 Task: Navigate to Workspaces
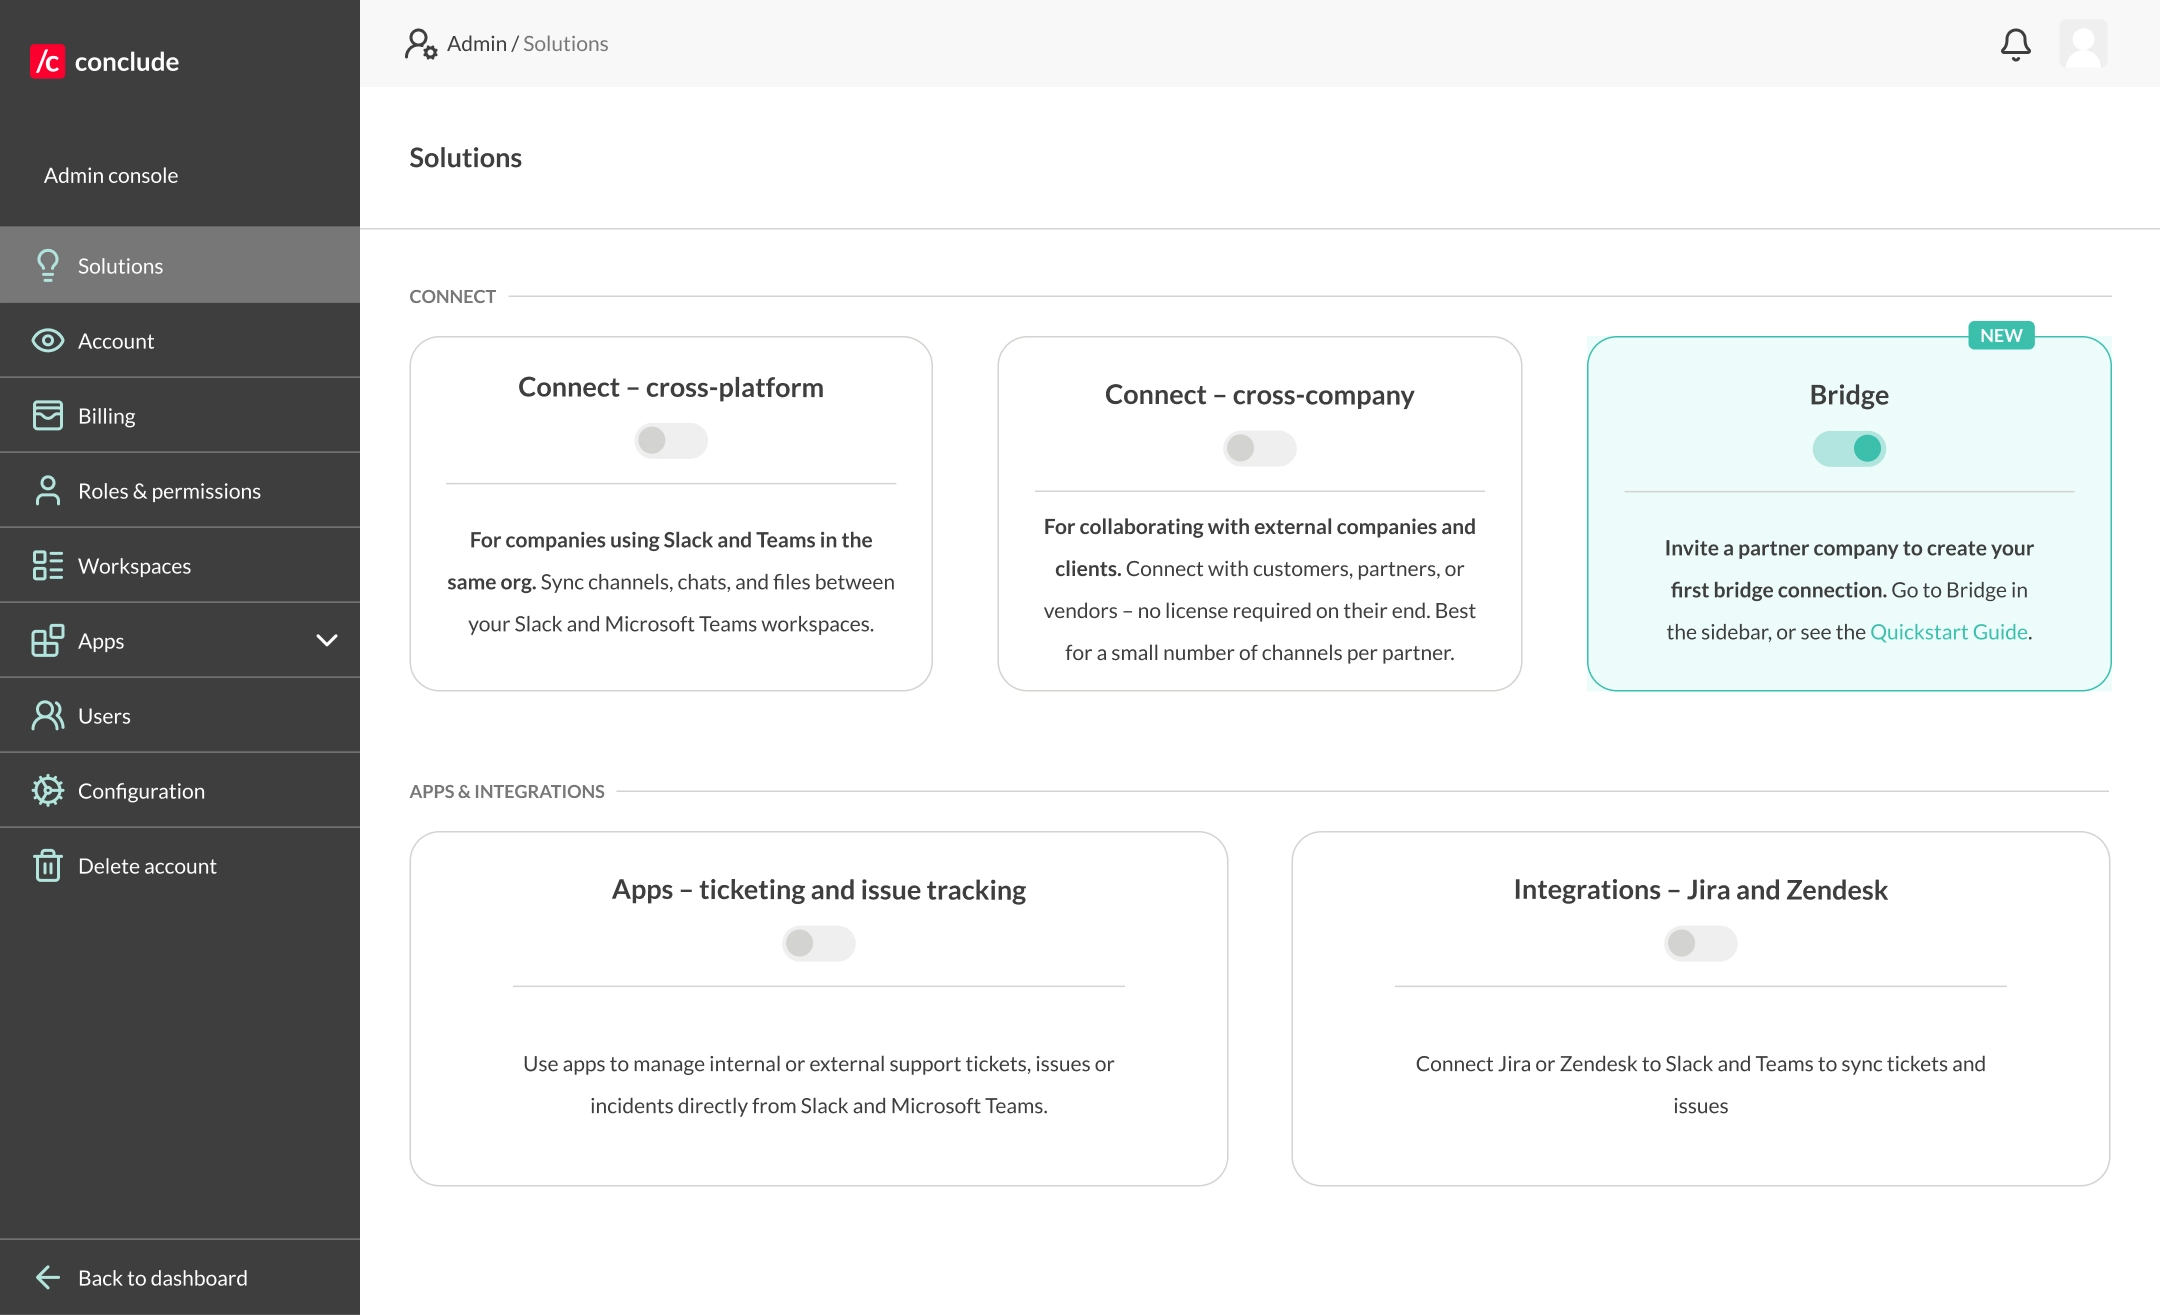(180, 565)
